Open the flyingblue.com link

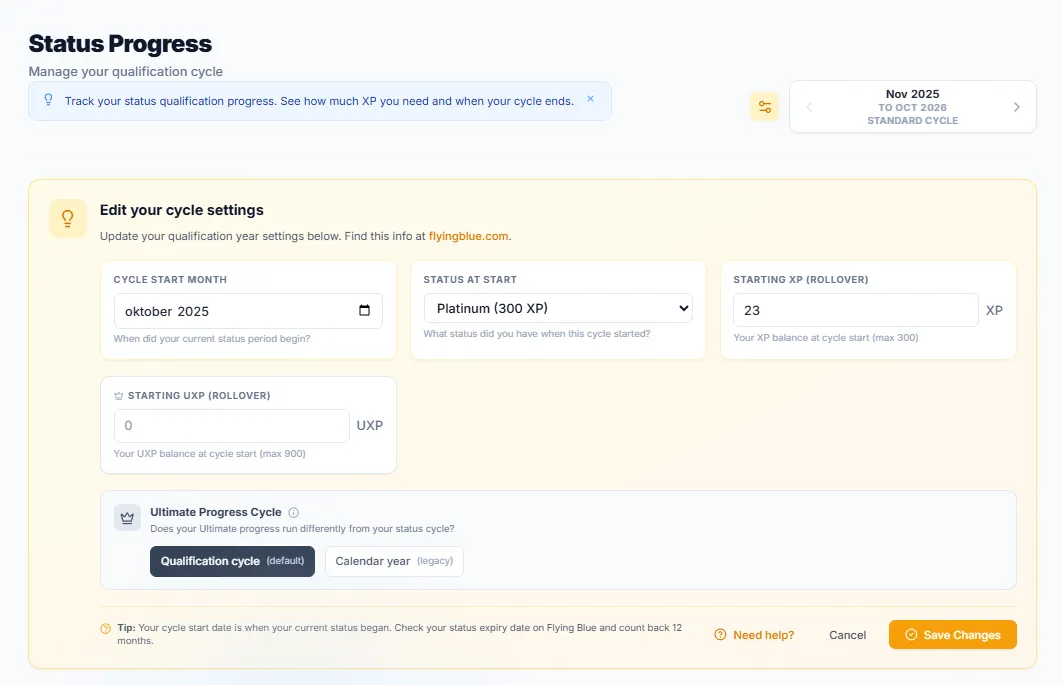point(468,237)
